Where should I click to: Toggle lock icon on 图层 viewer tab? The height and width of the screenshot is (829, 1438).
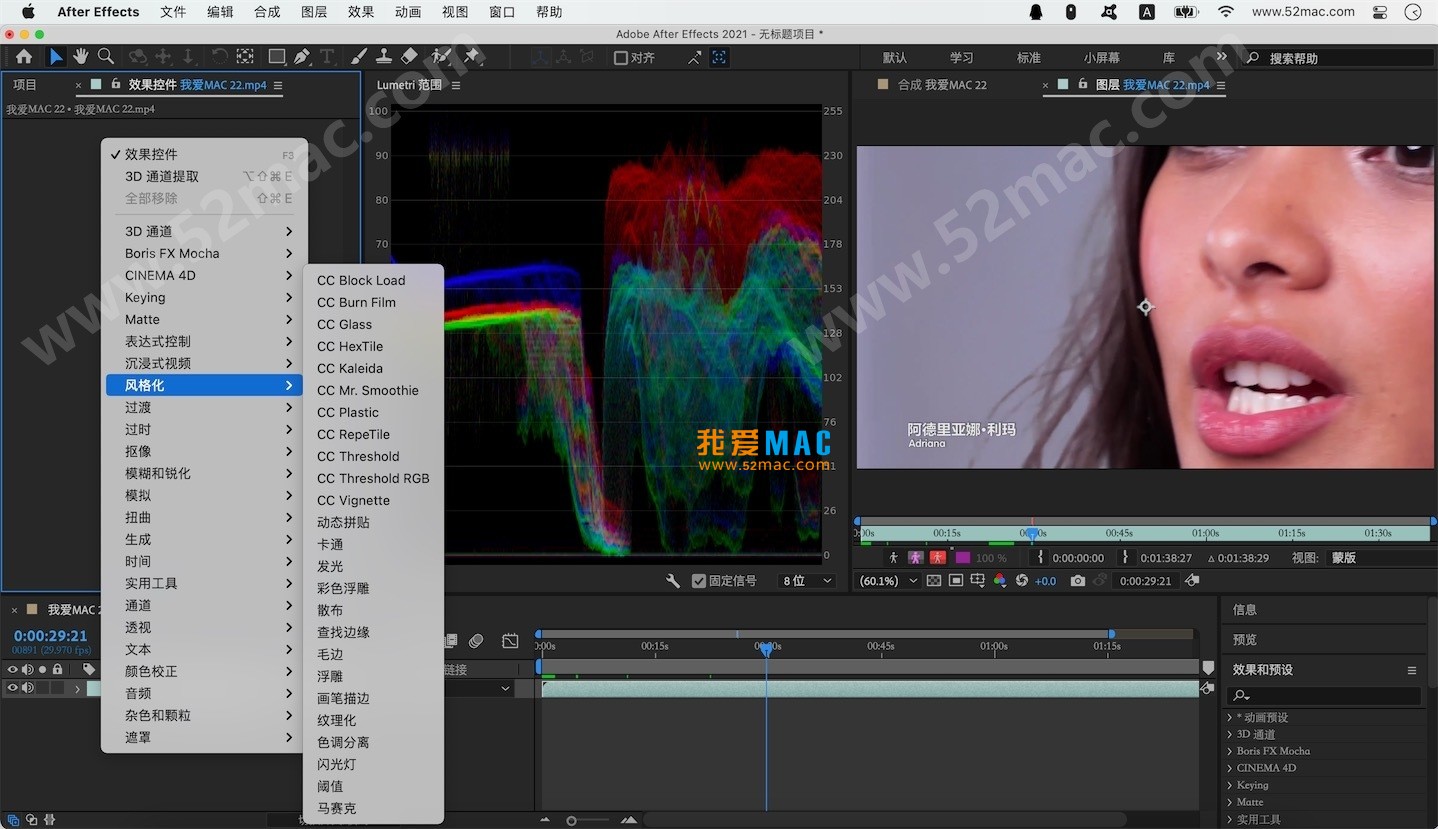[1083, 85]
